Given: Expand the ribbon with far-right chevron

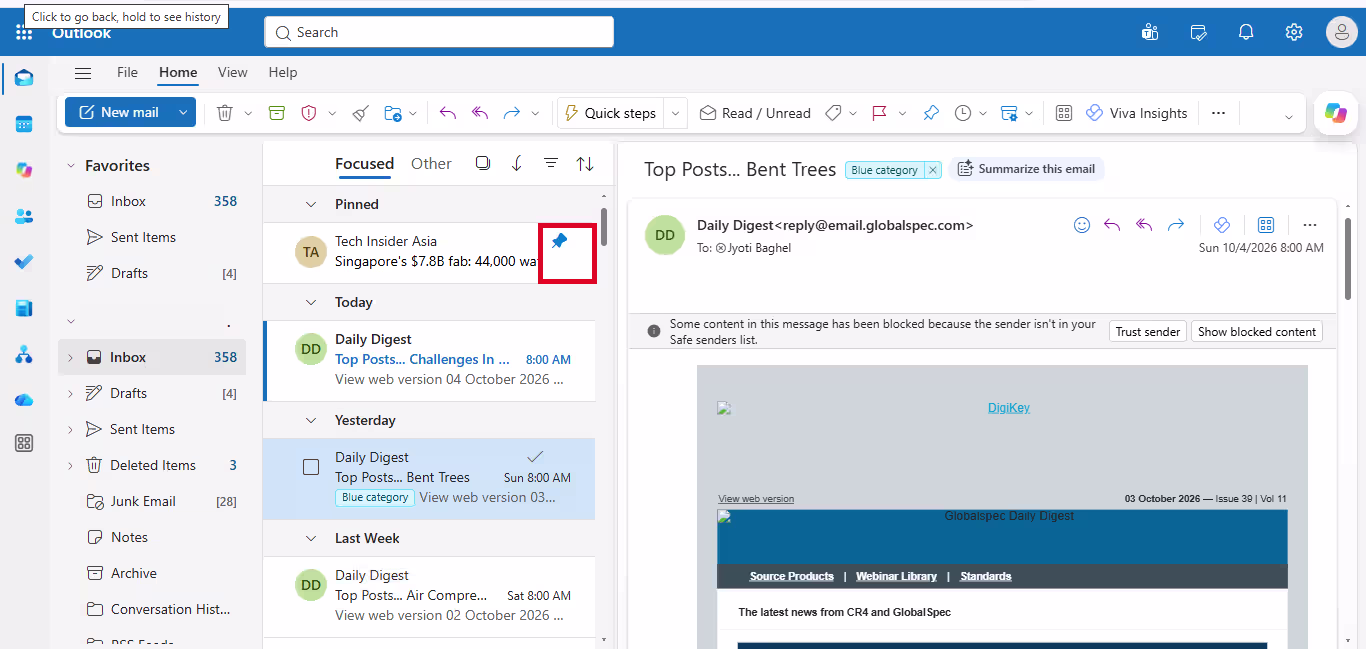Looking at the screenshot, I should tap(1288, 116).
